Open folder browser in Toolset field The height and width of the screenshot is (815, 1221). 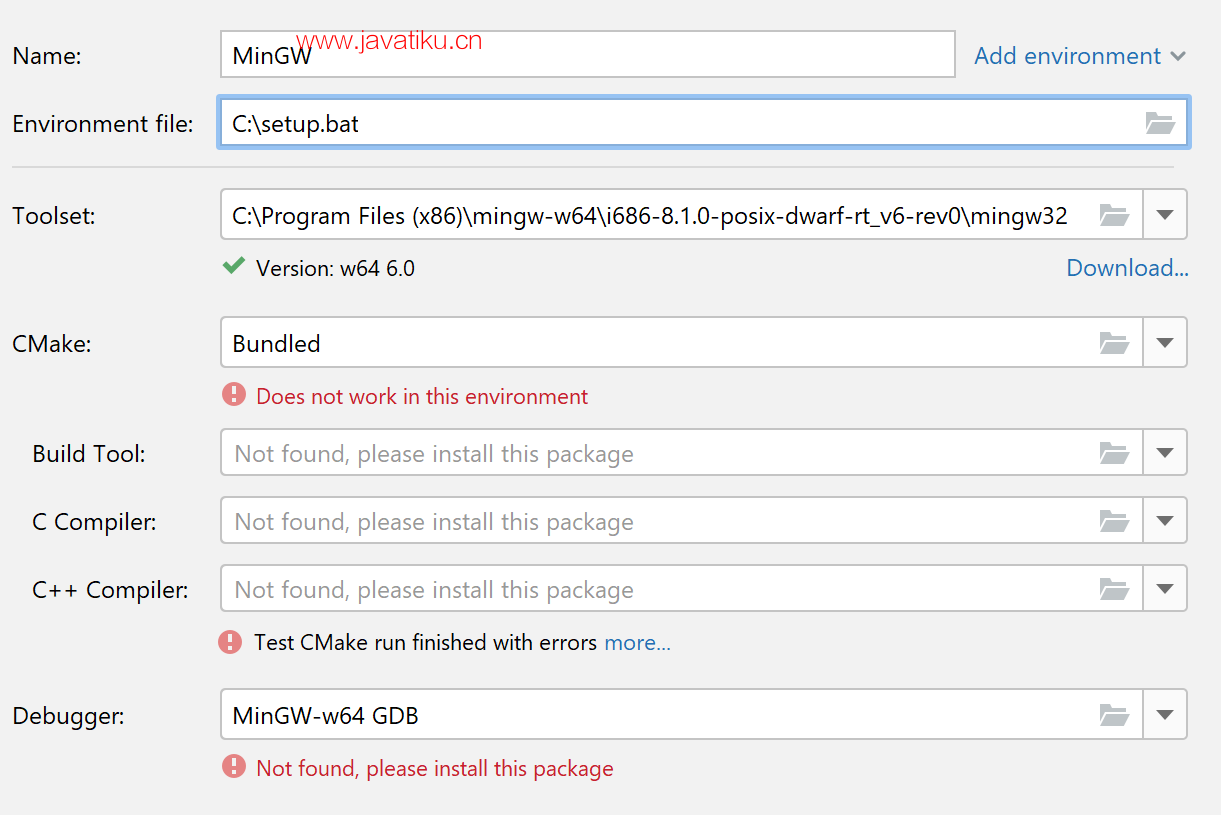tap(1114, 214)
